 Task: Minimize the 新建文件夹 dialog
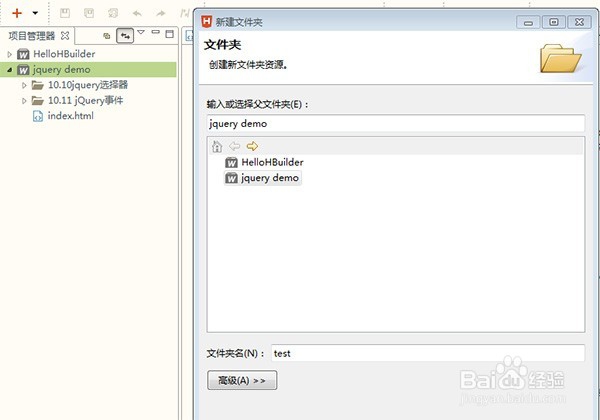528,22
